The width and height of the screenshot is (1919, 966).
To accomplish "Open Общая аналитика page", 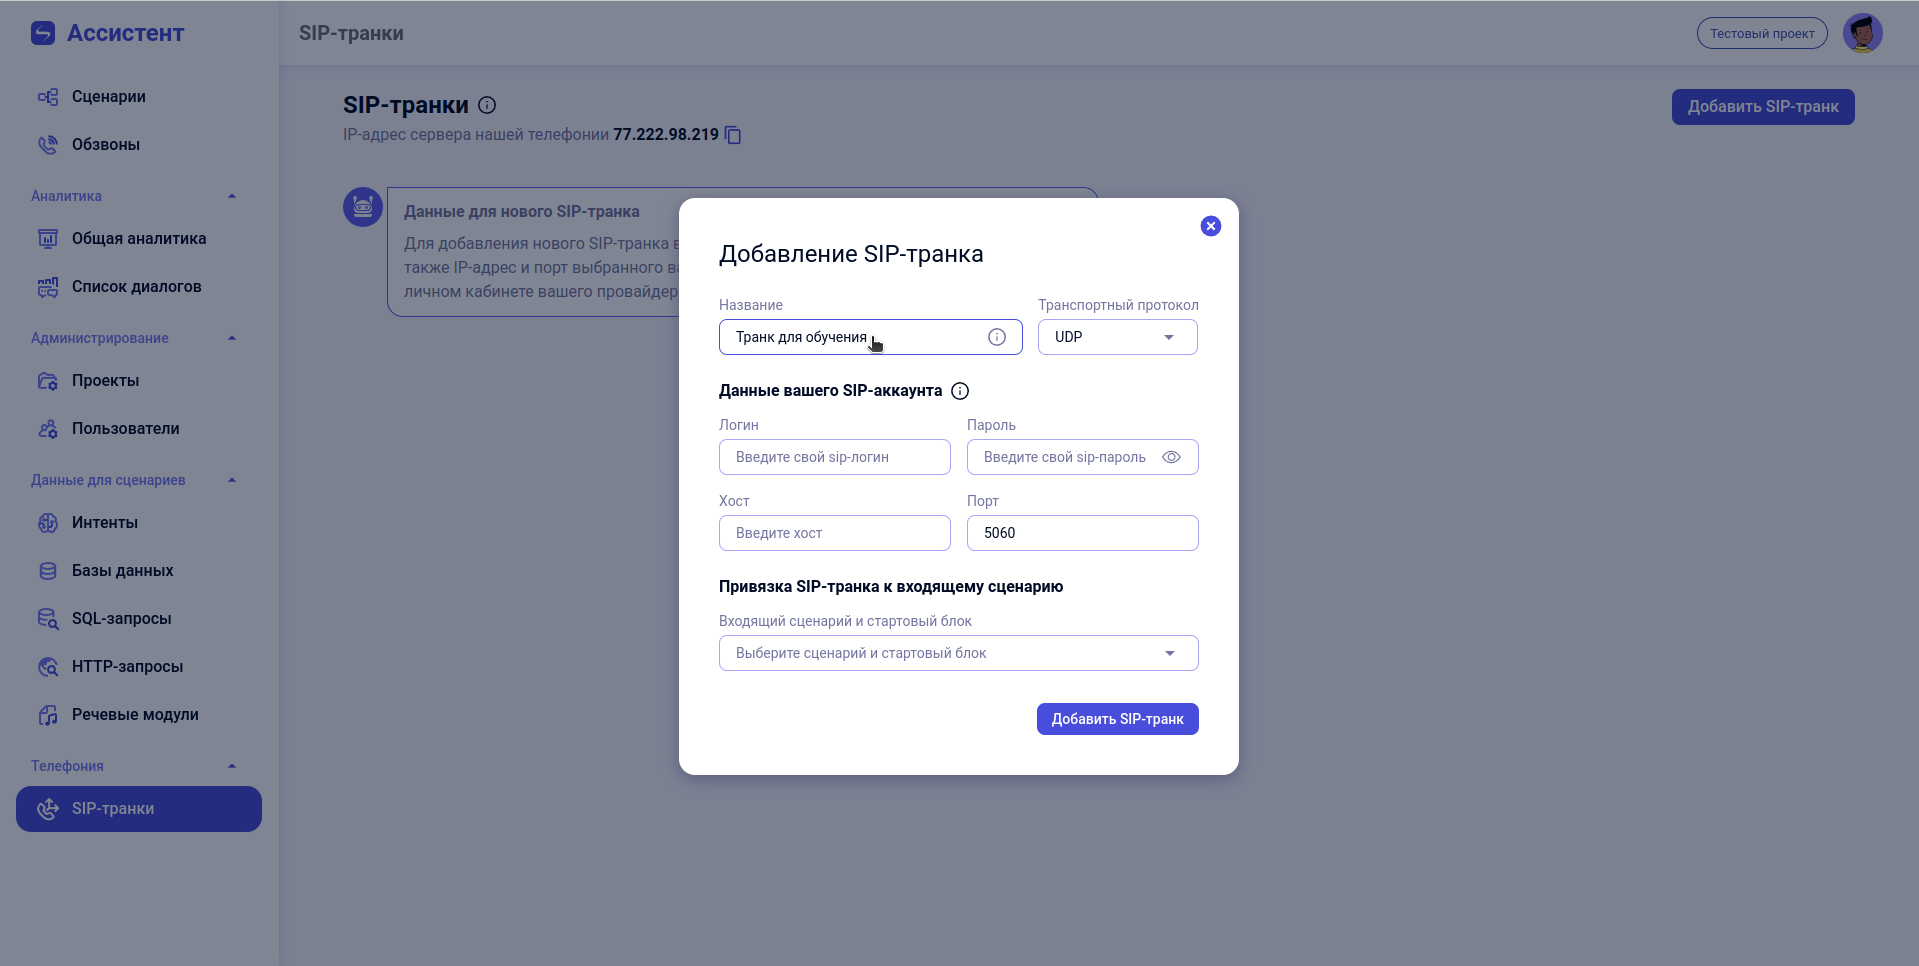I will (139, 239).
